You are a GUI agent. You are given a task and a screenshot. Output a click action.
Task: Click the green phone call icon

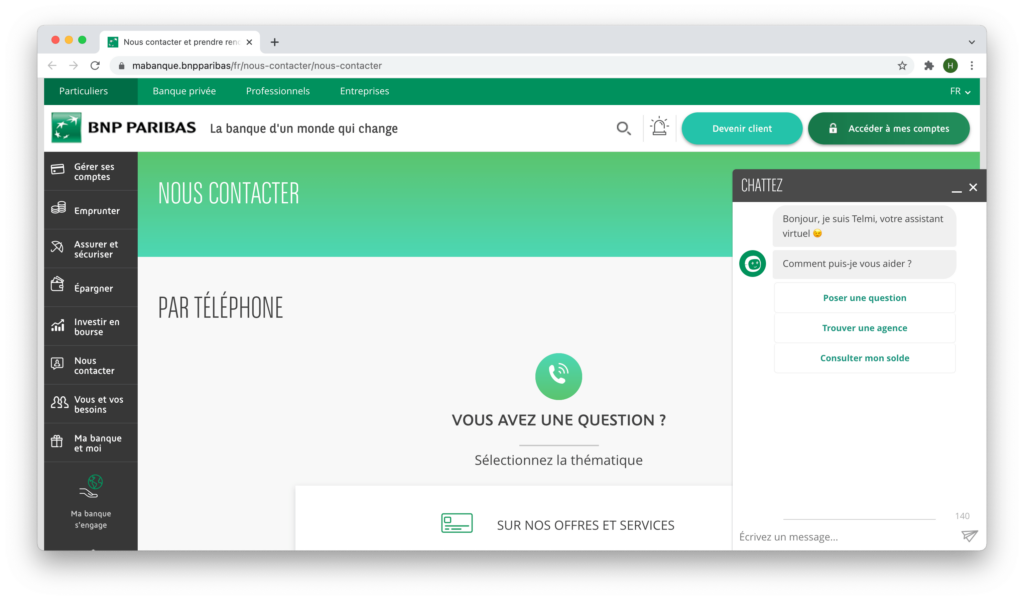tap(558, 376)
